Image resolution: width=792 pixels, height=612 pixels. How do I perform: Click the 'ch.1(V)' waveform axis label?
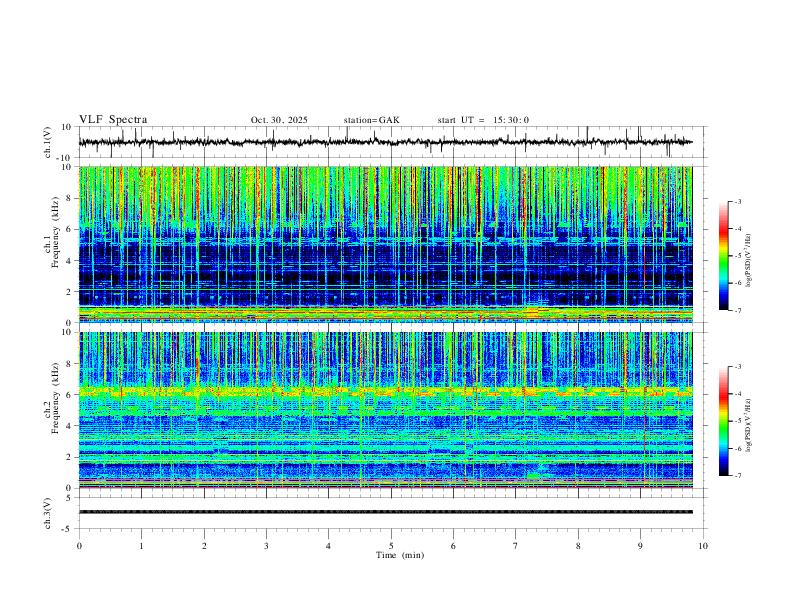point(48,142)
